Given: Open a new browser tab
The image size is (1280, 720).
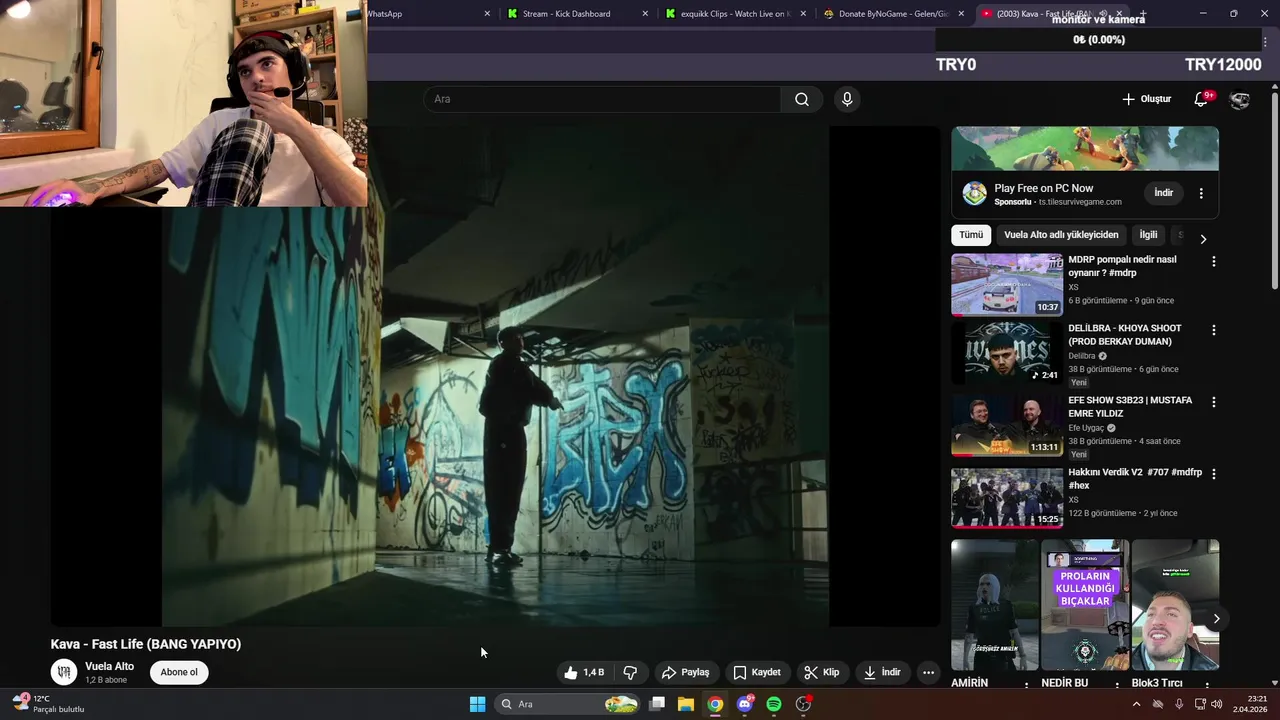Looking at the screenshot, I should click(1143, 14).
